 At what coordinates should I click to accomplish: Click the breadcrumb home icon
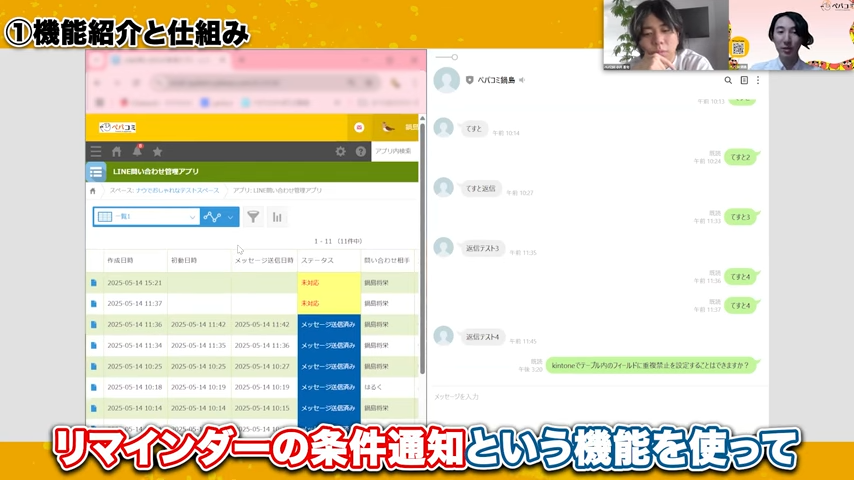point(93,191)
